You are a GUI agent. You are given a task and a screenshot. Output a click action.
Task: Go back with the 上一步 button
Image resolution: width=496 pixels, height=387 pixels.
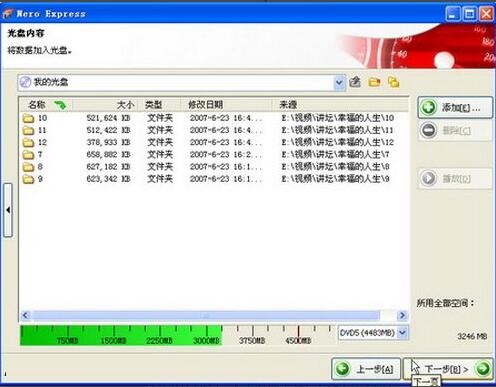click(x=366, y=369)
